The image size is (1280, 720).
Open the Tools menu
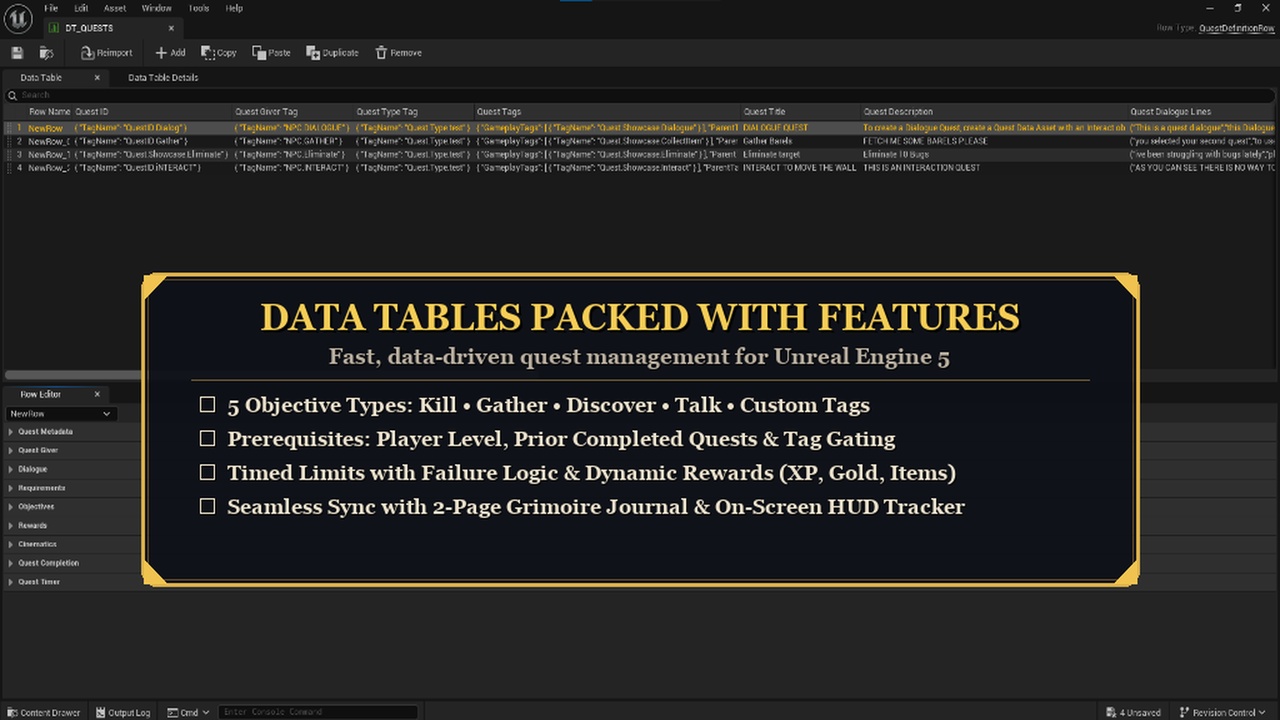[199, 8]
